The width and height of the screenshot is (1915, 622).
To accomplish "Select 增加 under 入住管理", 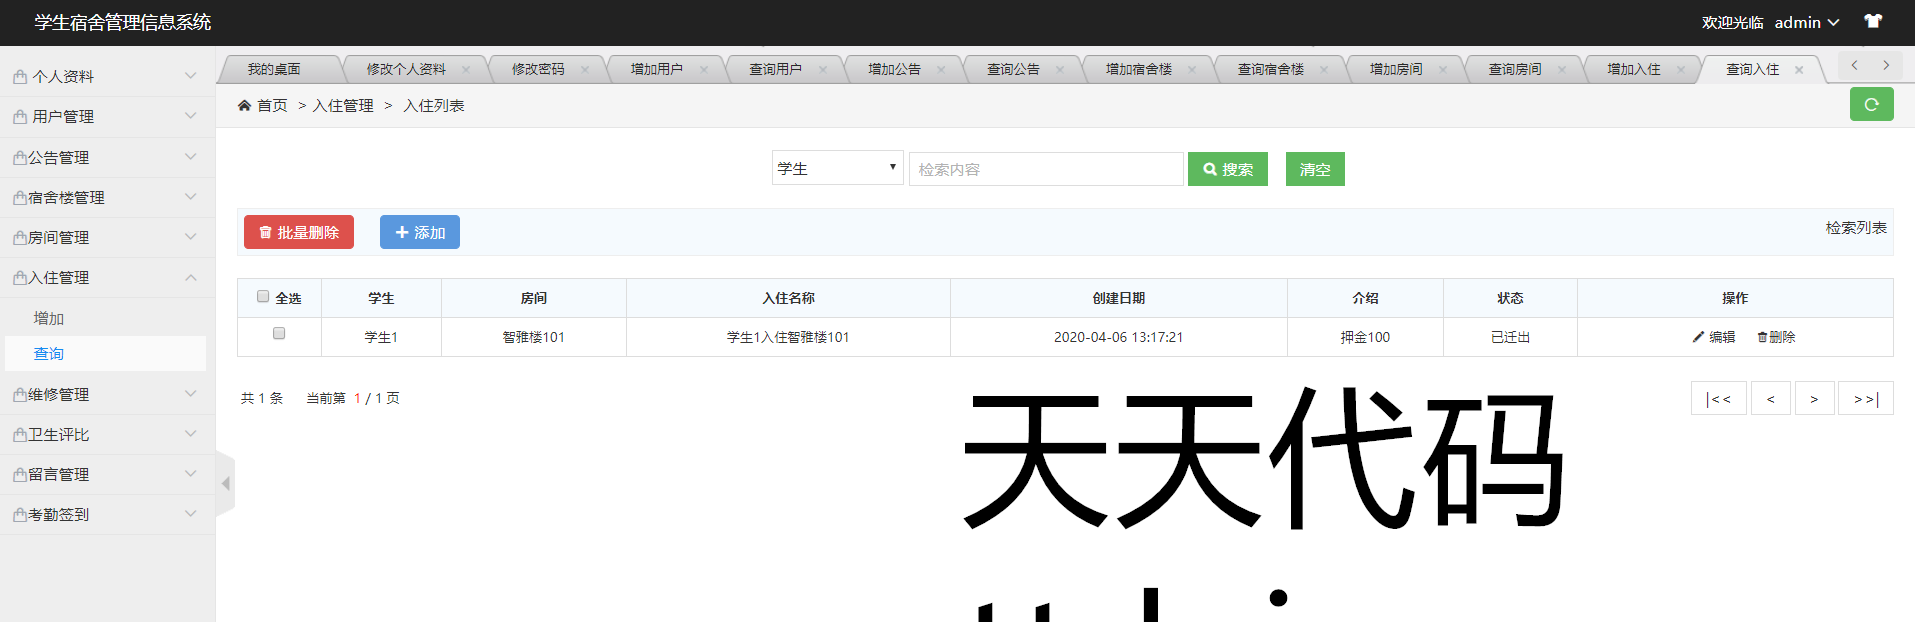I will (x=49, y=318).
